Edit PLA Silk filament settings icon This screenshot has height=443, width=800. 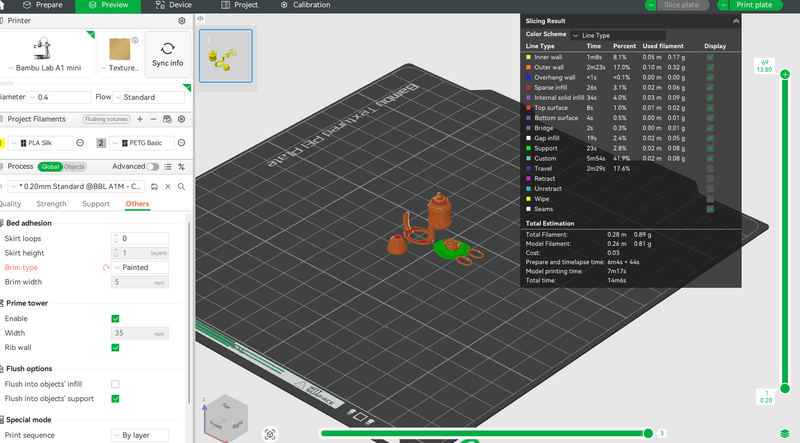(x=80, y=143)
